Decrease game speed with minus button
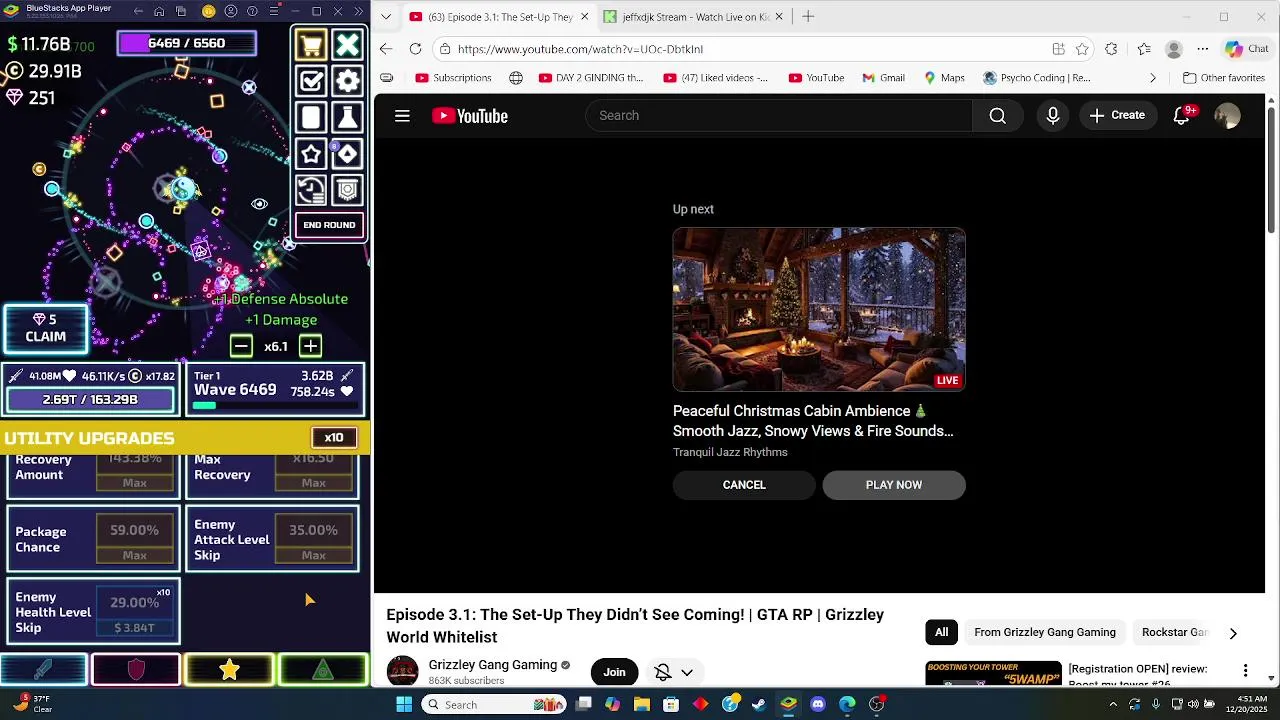 point(241,346)
